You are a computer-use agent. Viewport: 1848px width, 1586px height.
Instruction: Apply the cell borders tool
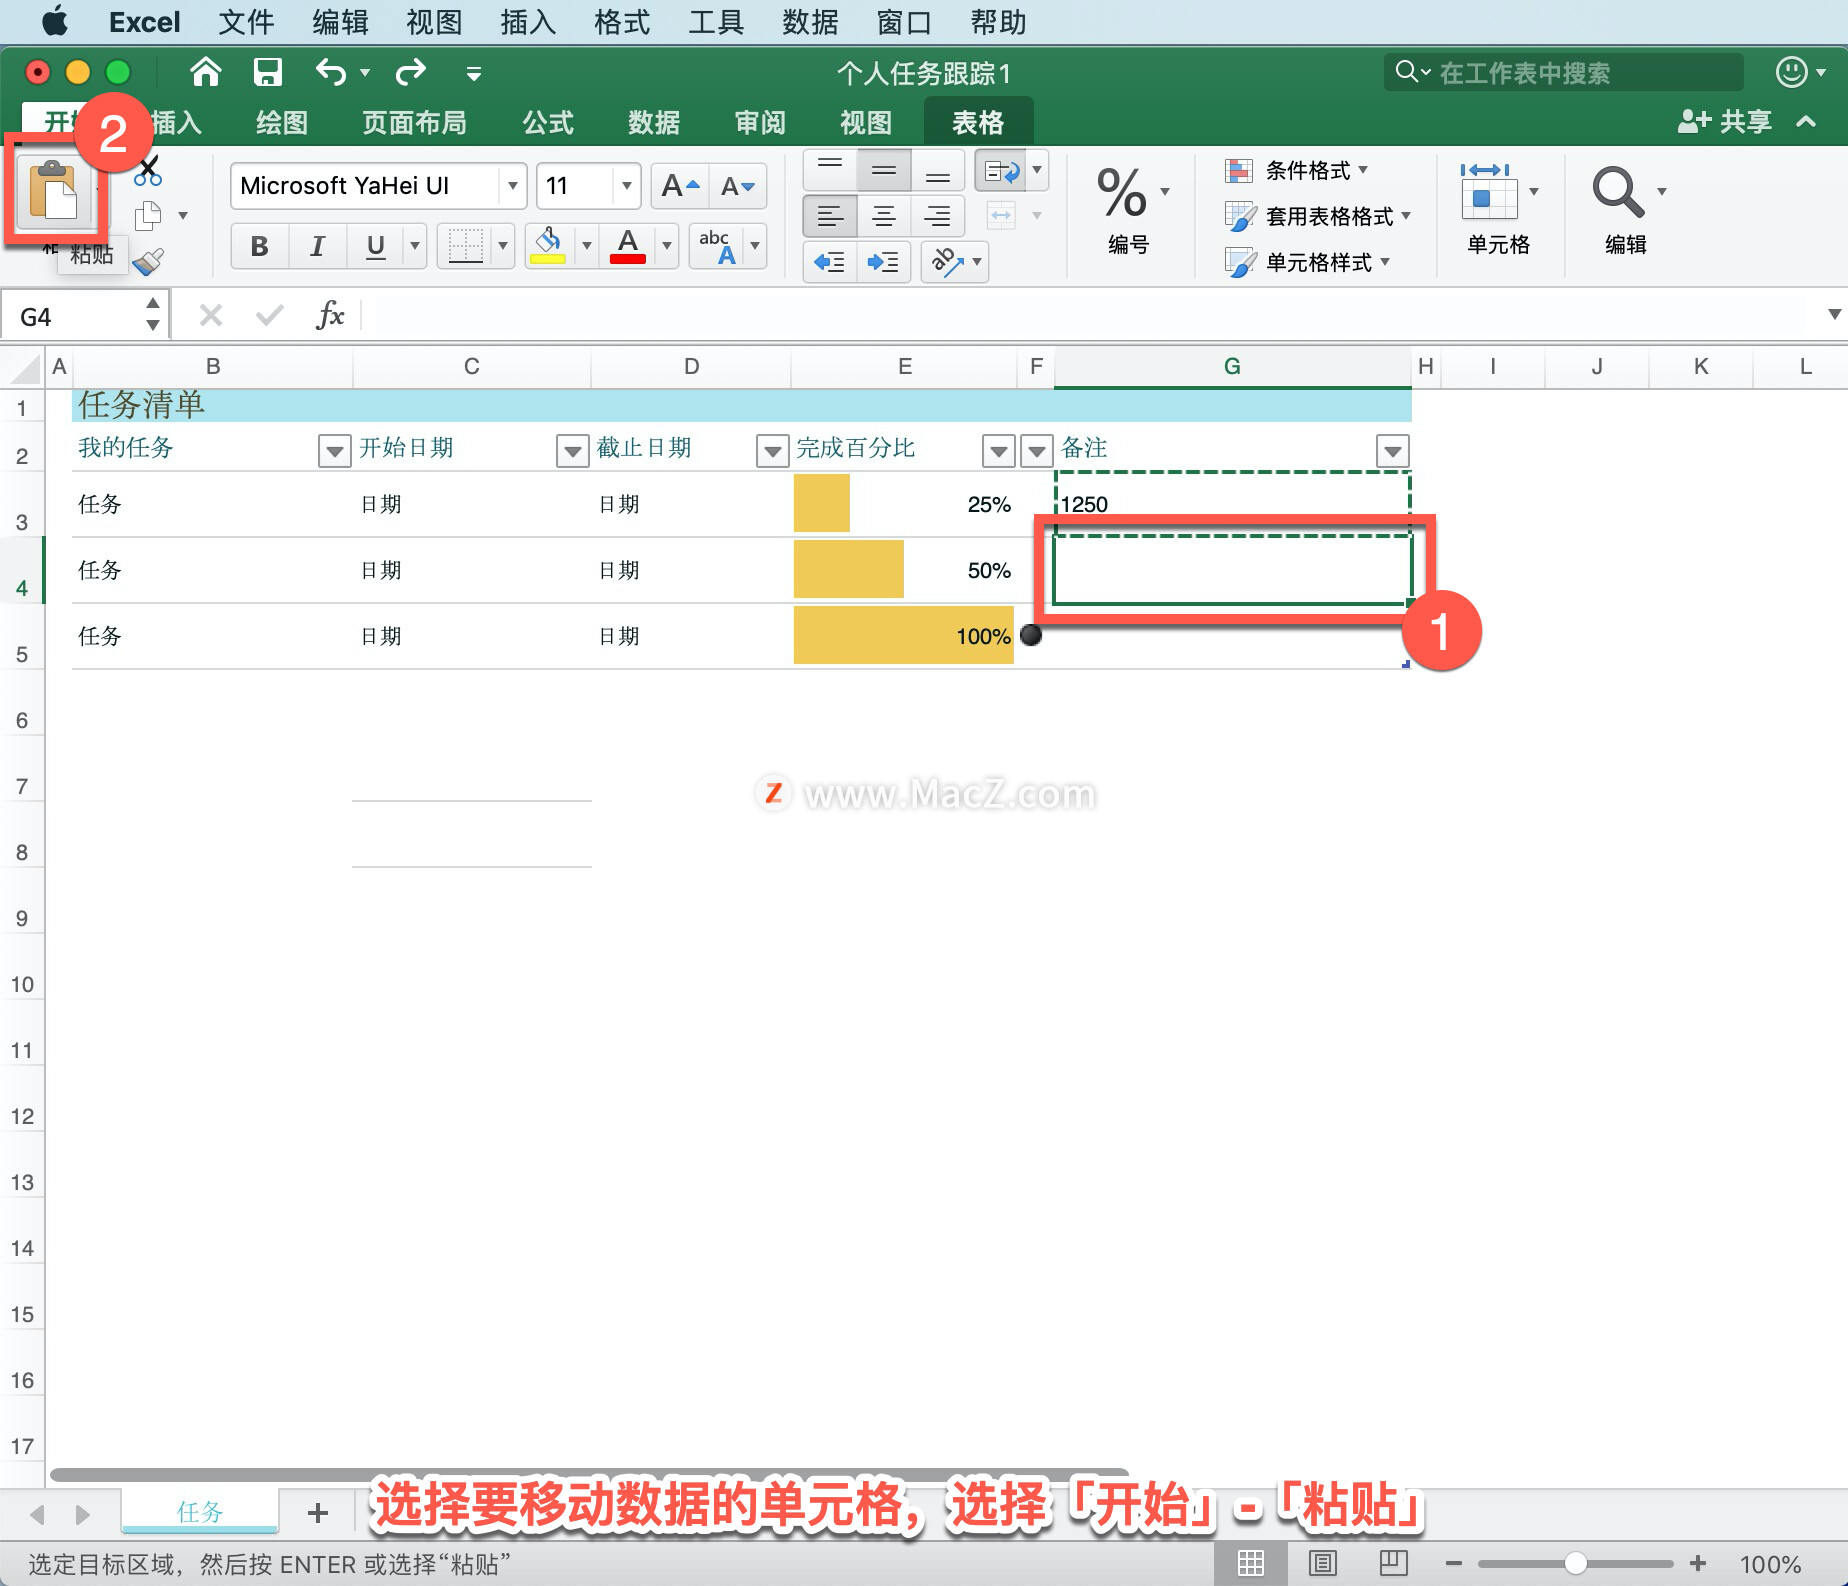pyautogui.click(x=465, y=245)
